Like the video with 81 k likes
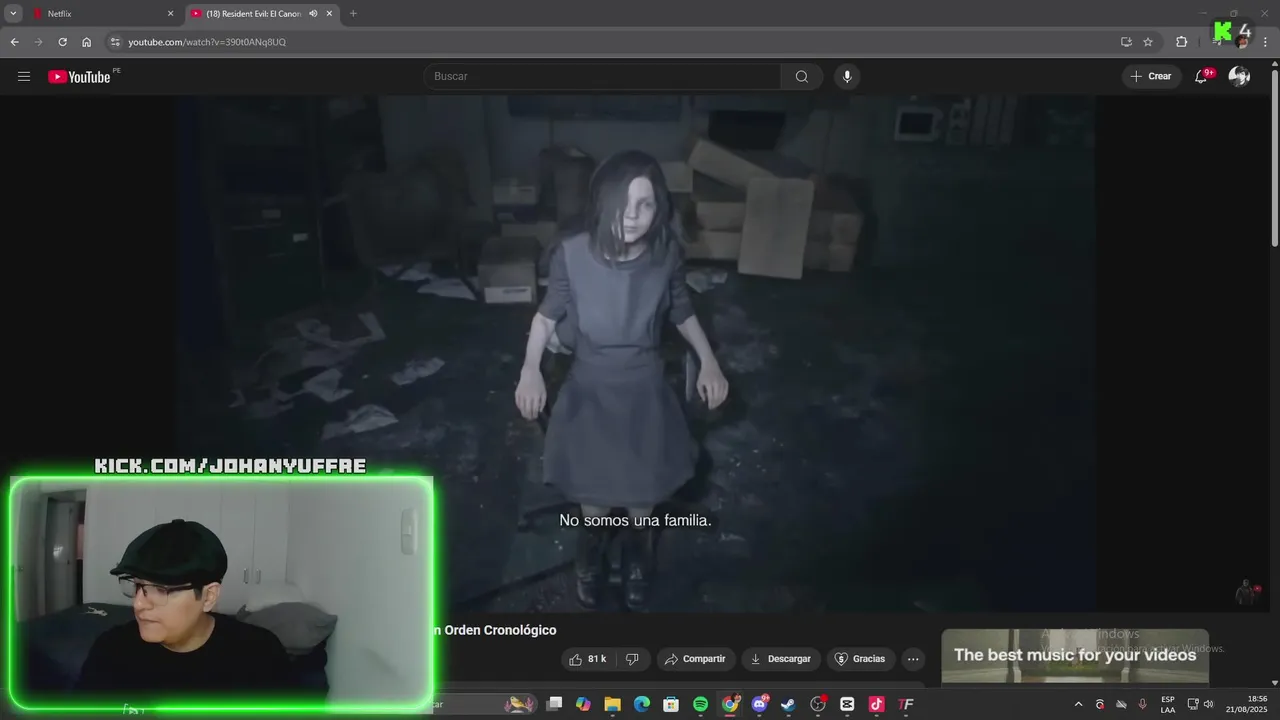Image resolution: width=1280 pixels, height=720 pixels. pyautogui.click(x=588, y=659)
